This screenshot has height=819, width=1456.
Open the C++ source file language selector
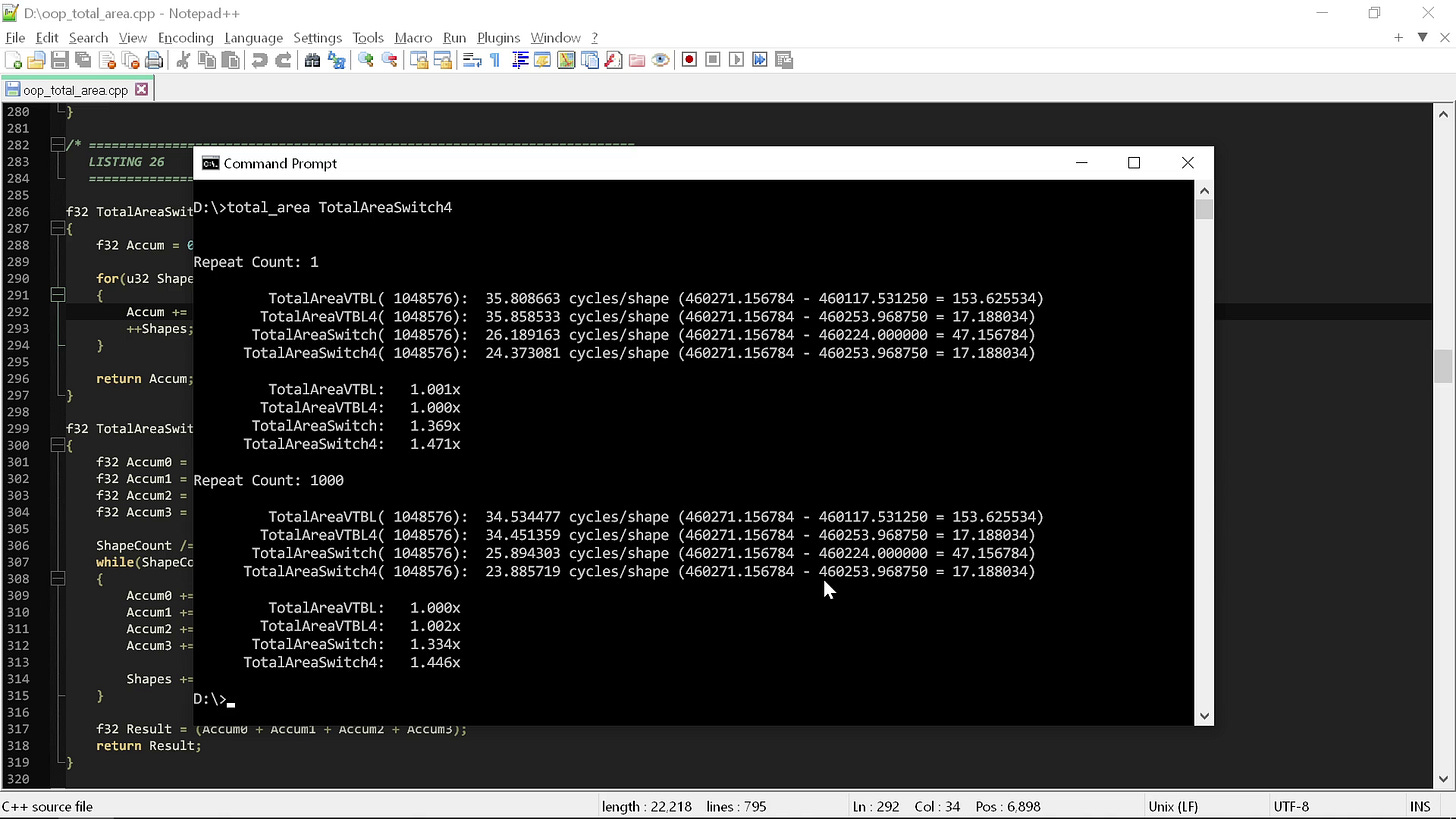[48, 806]
